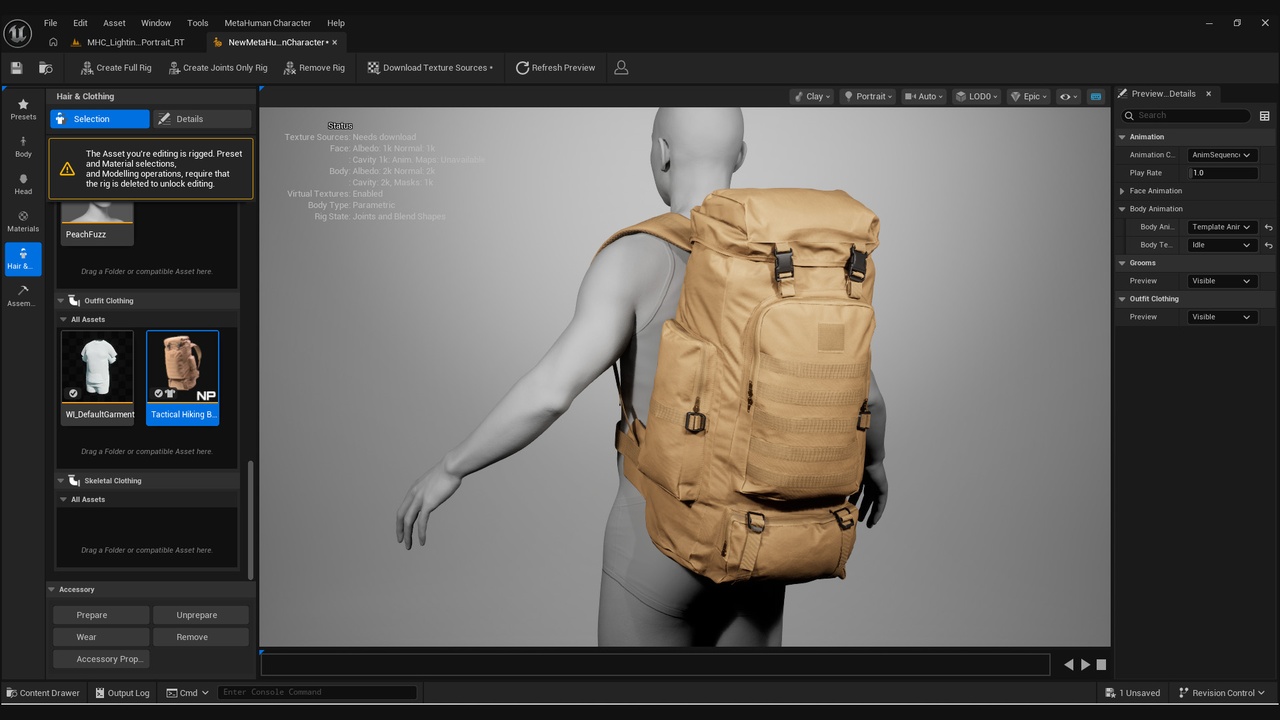Viewport: 1280px width, 720px height.
Task: Open the Content Drawer
Action: click(x=43, y=693)
